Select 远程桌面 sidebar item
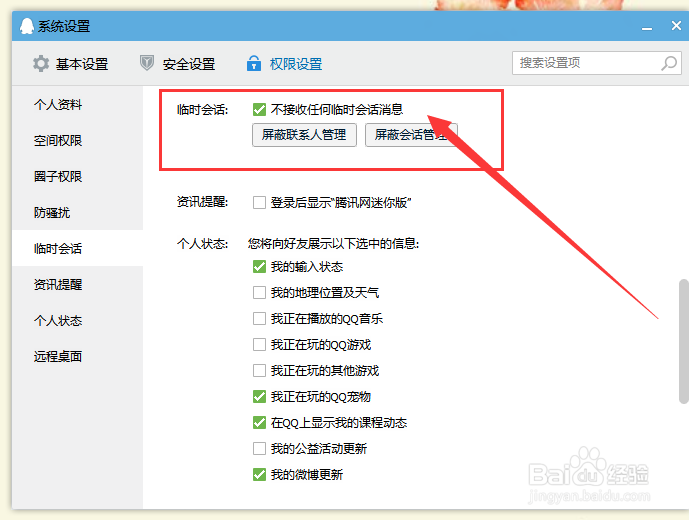This screenshot has width=689, height=520. [x=58, y=356]
